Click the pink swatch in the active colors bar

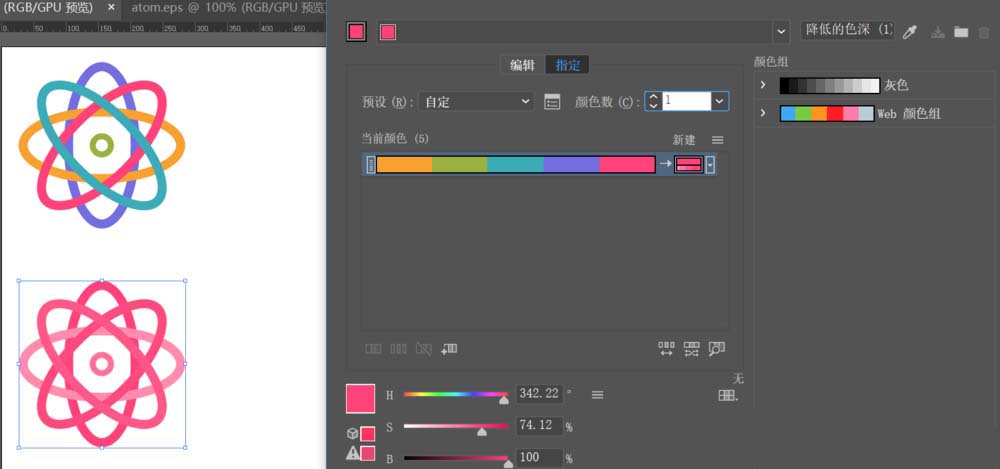click(x=388, y=32)
